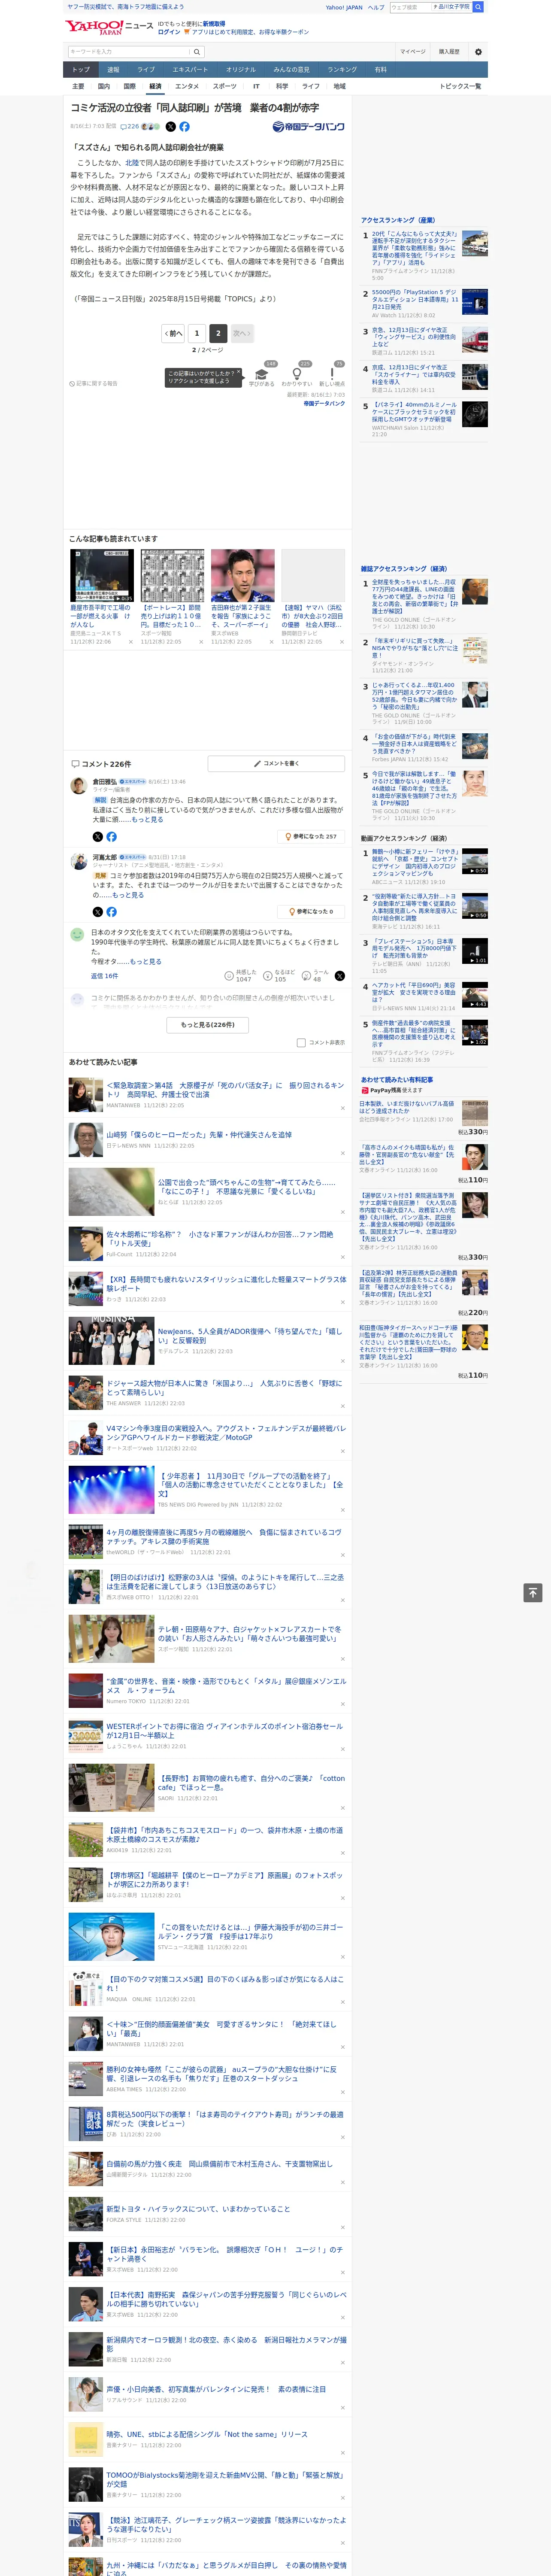This screenshot has height=2576, width=551.
Task: Click the blue web search button at top
Action: pos(478,7)
